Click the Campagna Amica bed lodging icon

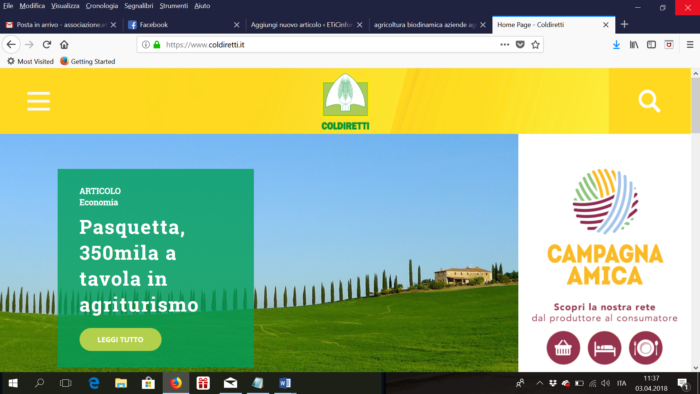(x=604, y=348)
